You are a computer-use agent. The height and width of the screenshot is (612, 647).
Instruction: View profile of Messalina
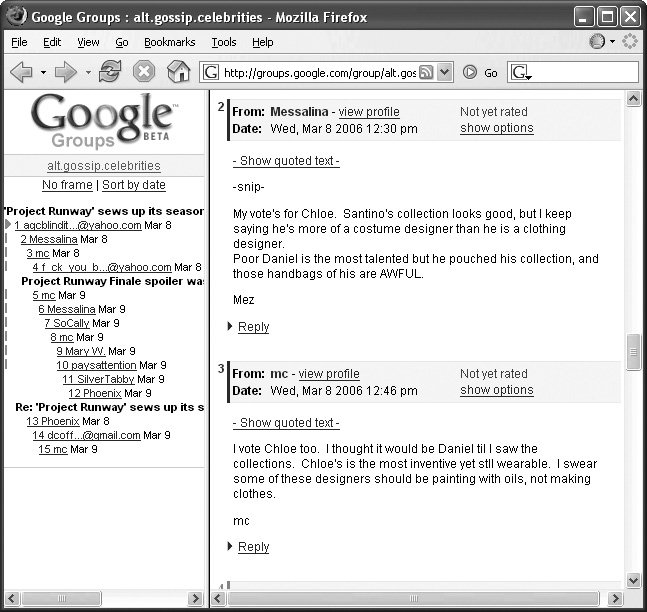pyautogui.click(x=369, y=112)
